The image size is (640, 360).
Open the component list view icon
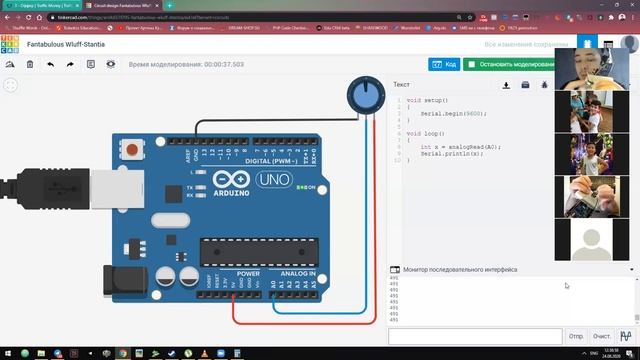point(608,44)
